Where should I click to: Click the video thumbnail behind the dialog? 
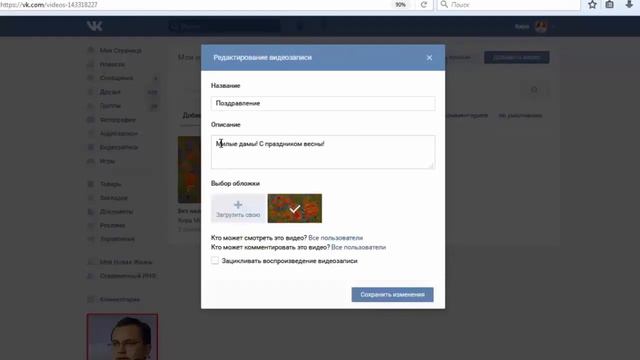189,169
